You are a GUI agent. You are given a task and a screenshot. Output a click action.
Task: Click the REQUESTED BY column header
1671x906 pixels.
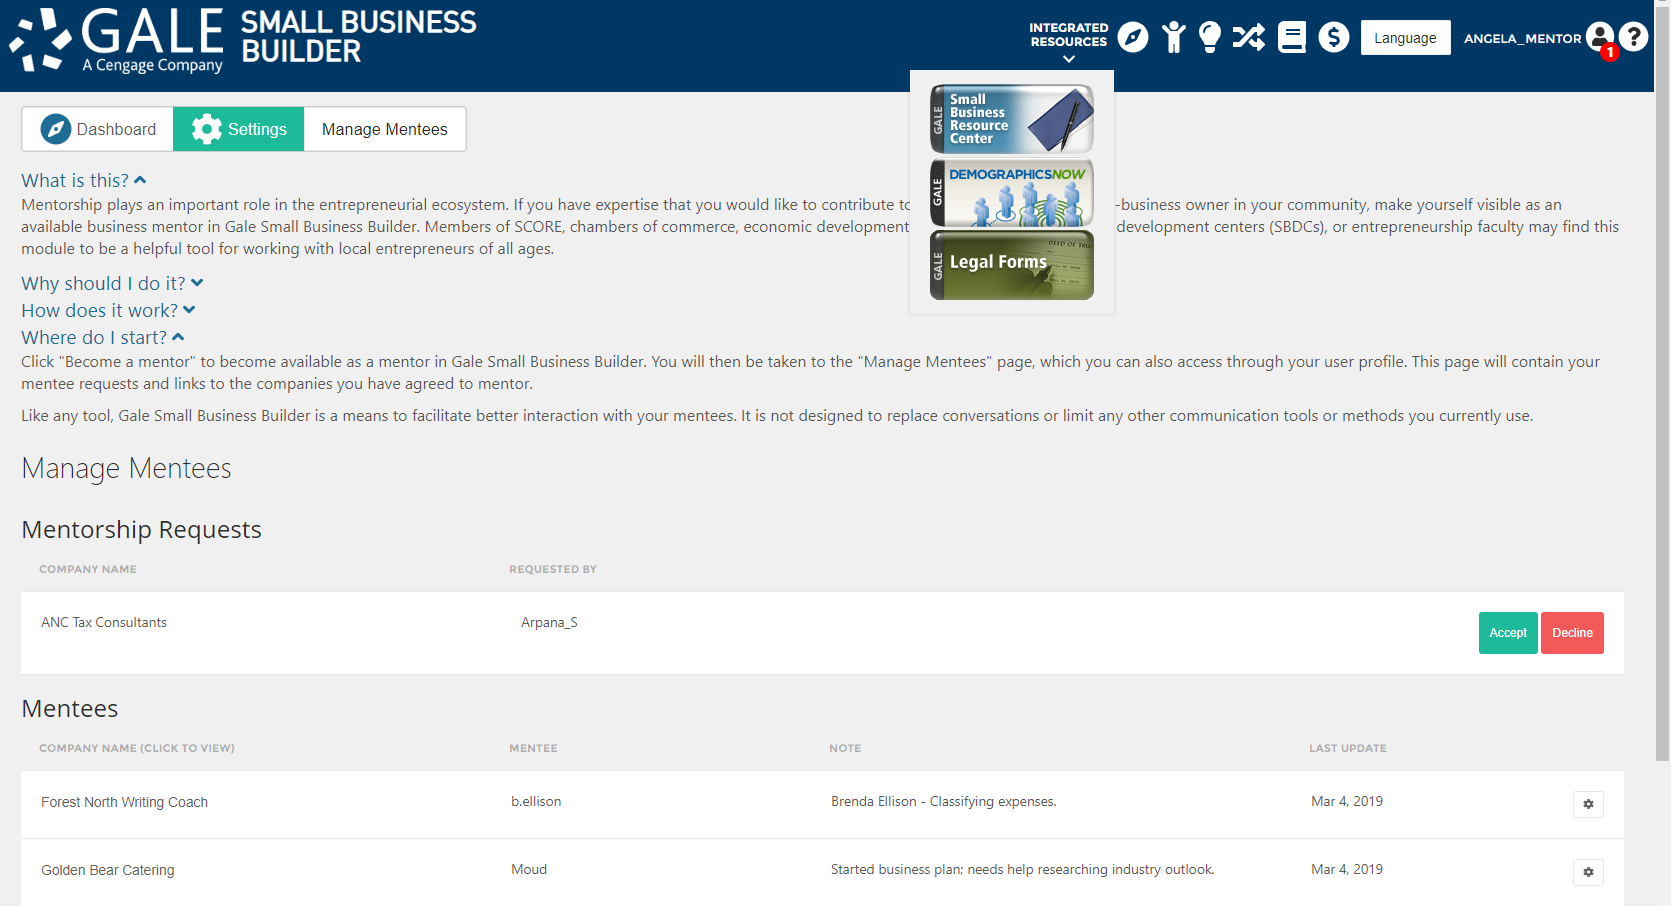(x=553, y=569)
